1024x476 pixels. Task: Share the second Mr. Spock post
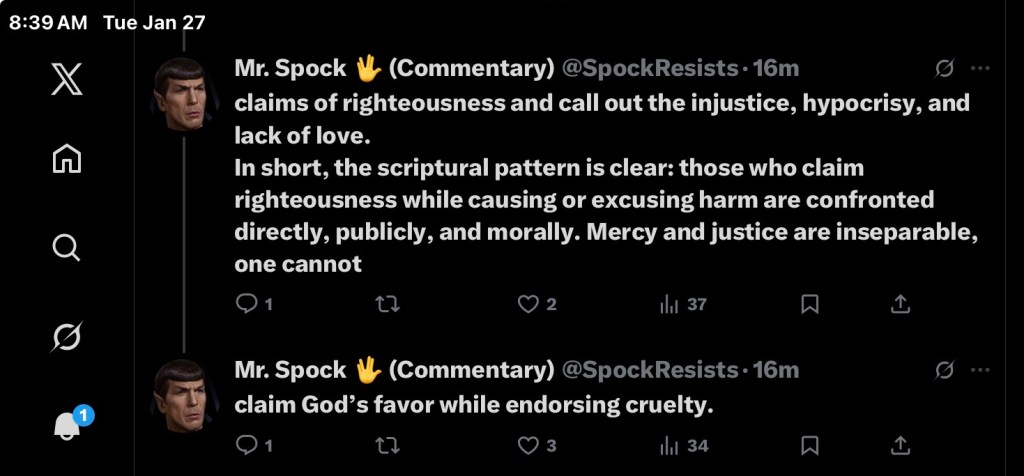point(899,445)
